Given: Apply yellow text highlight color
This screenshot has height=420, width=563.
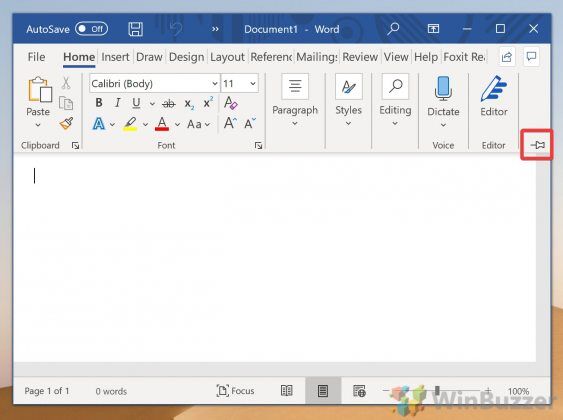Looking at the screenshot, I should 130,124.
